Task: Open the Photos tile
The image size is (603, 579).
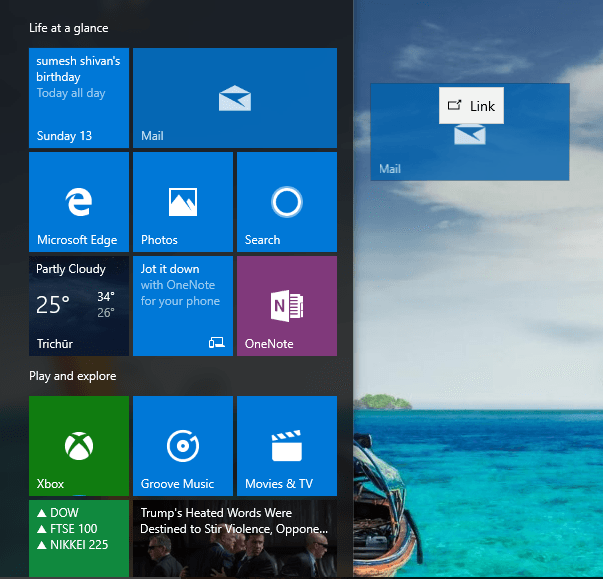Action: (x=183, y=202)
